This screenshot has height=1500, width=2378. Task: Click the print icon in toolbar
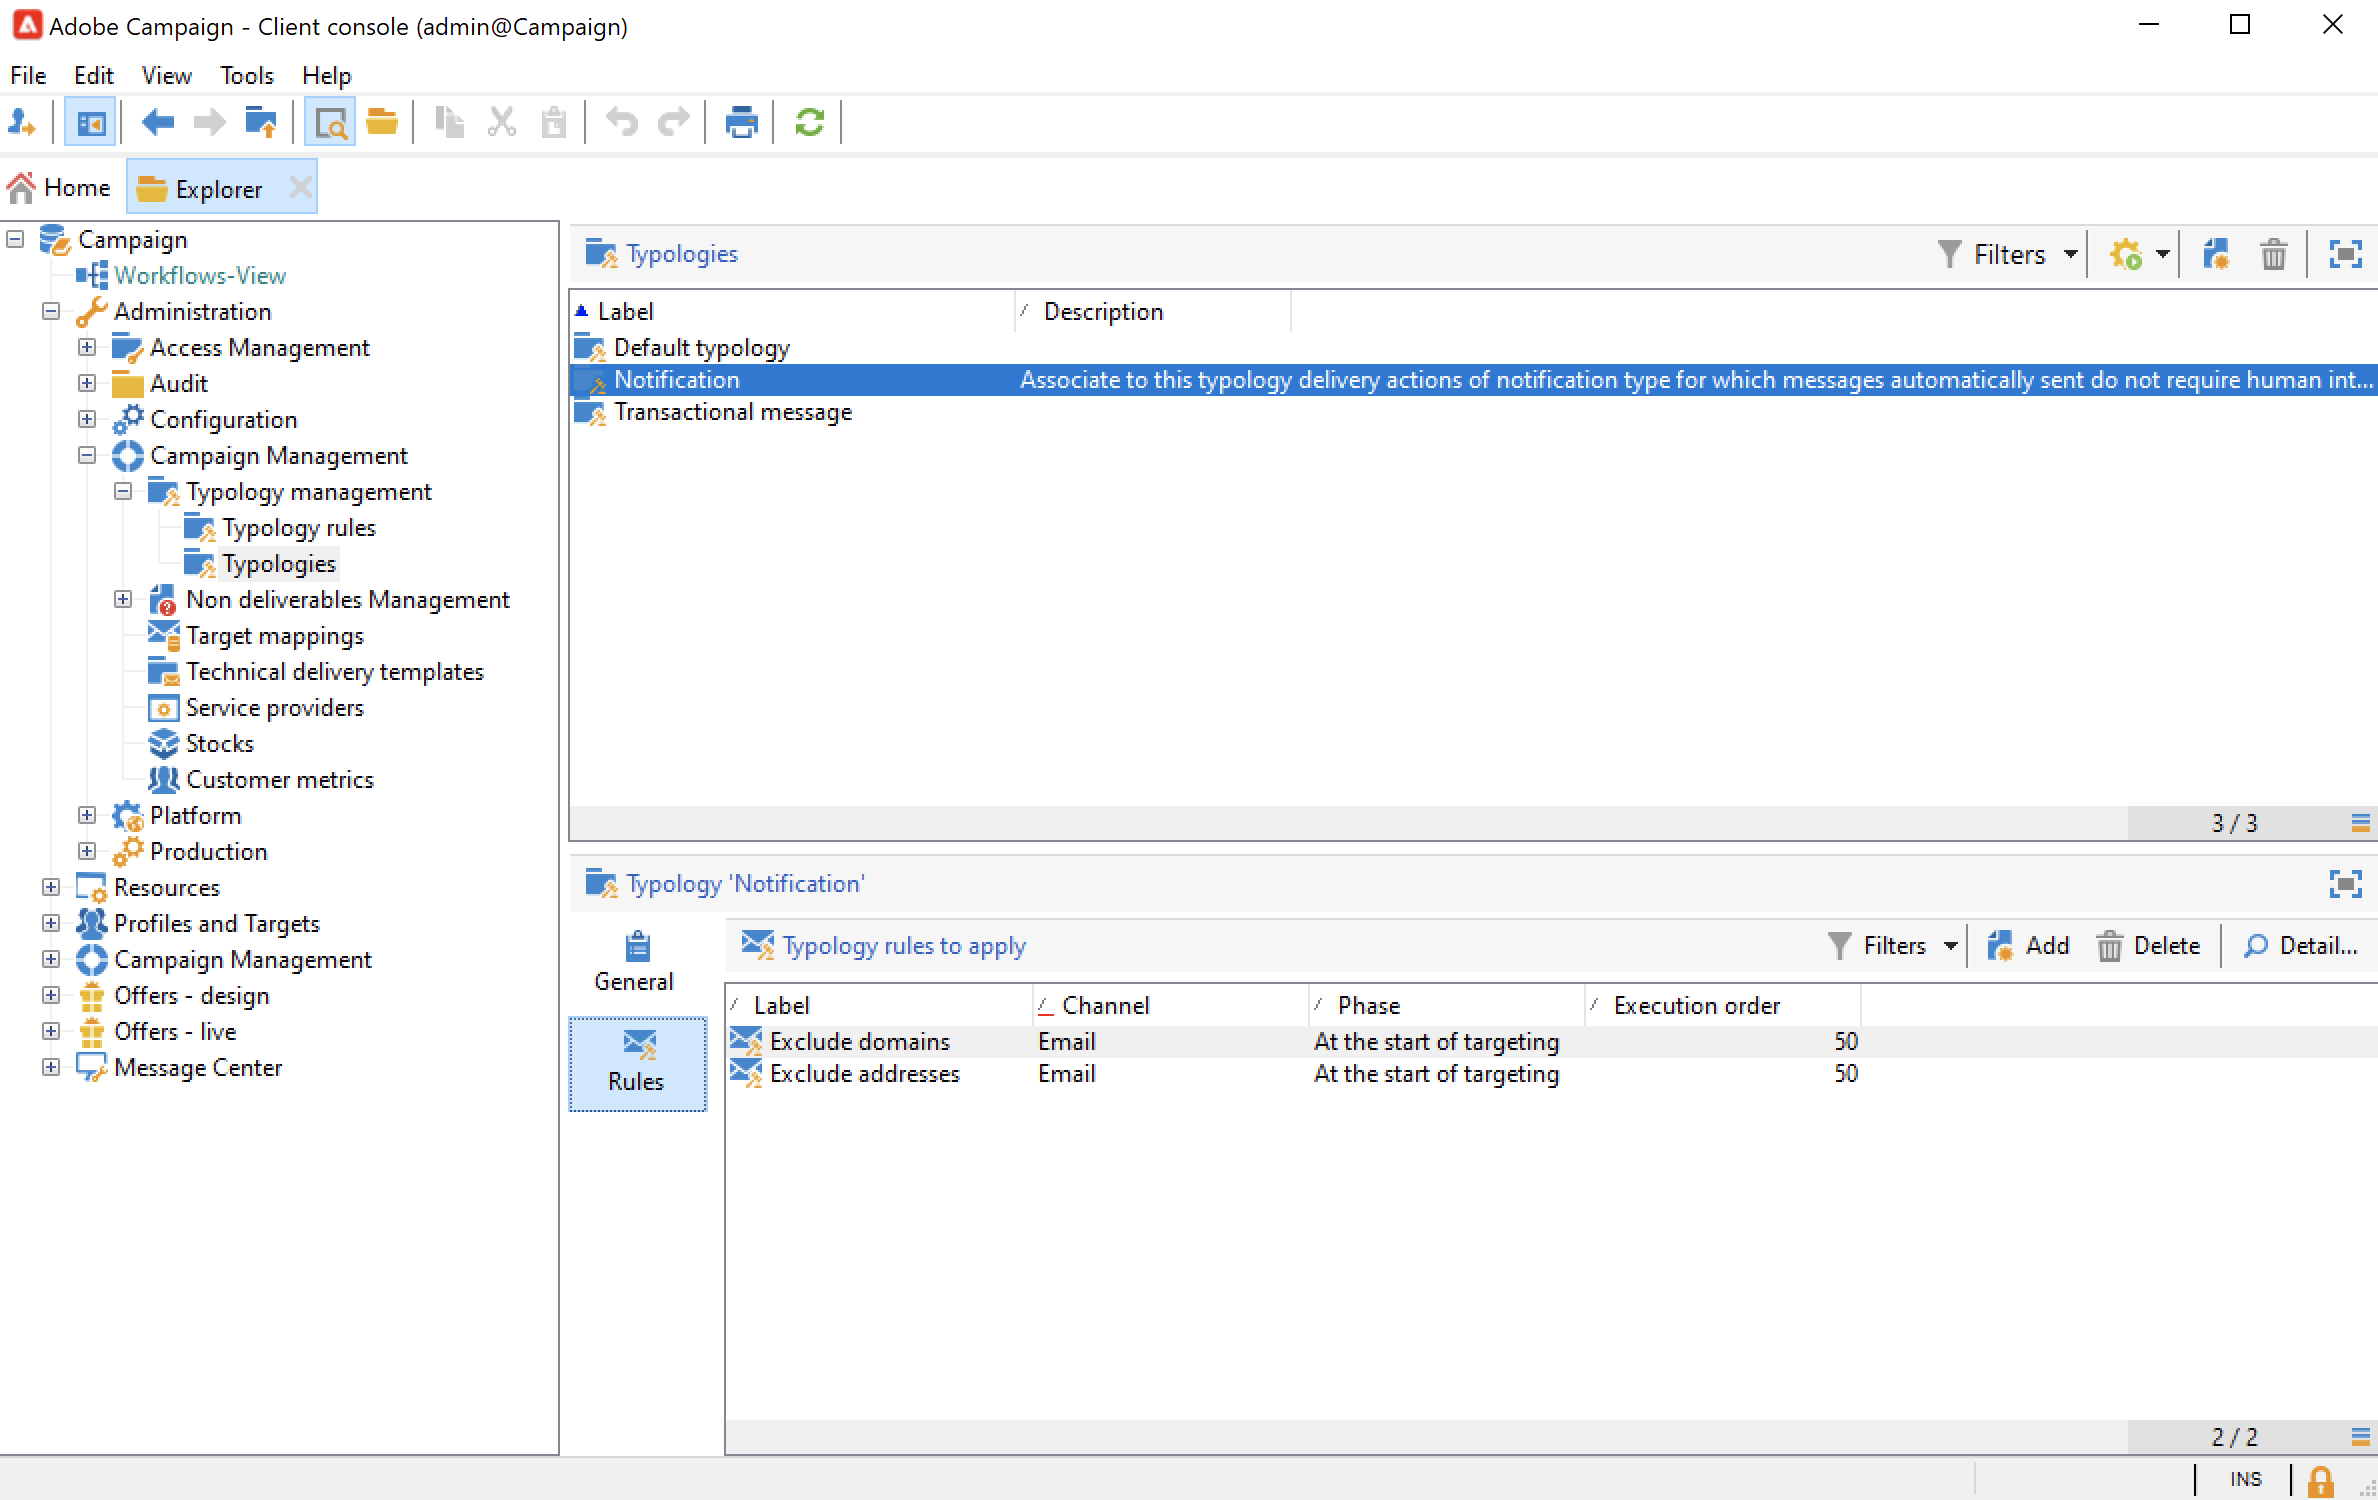tap(741, 123)
